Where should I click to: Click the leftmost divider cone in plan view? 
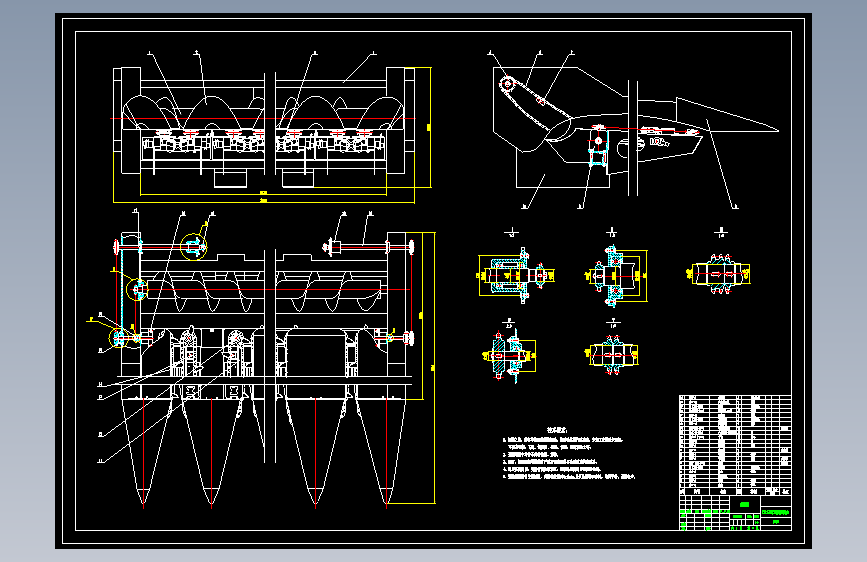(144, 451)
